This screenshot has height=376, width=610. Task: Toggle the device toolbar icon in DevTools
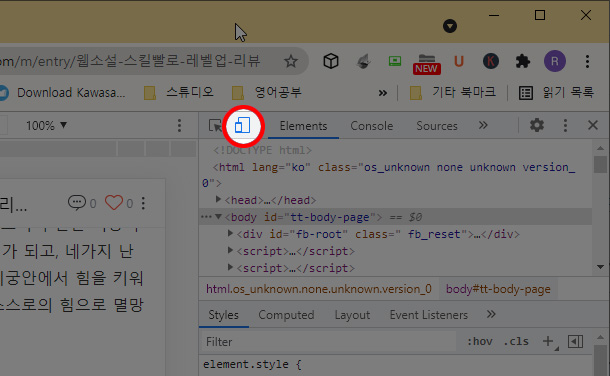click(242, 126)
